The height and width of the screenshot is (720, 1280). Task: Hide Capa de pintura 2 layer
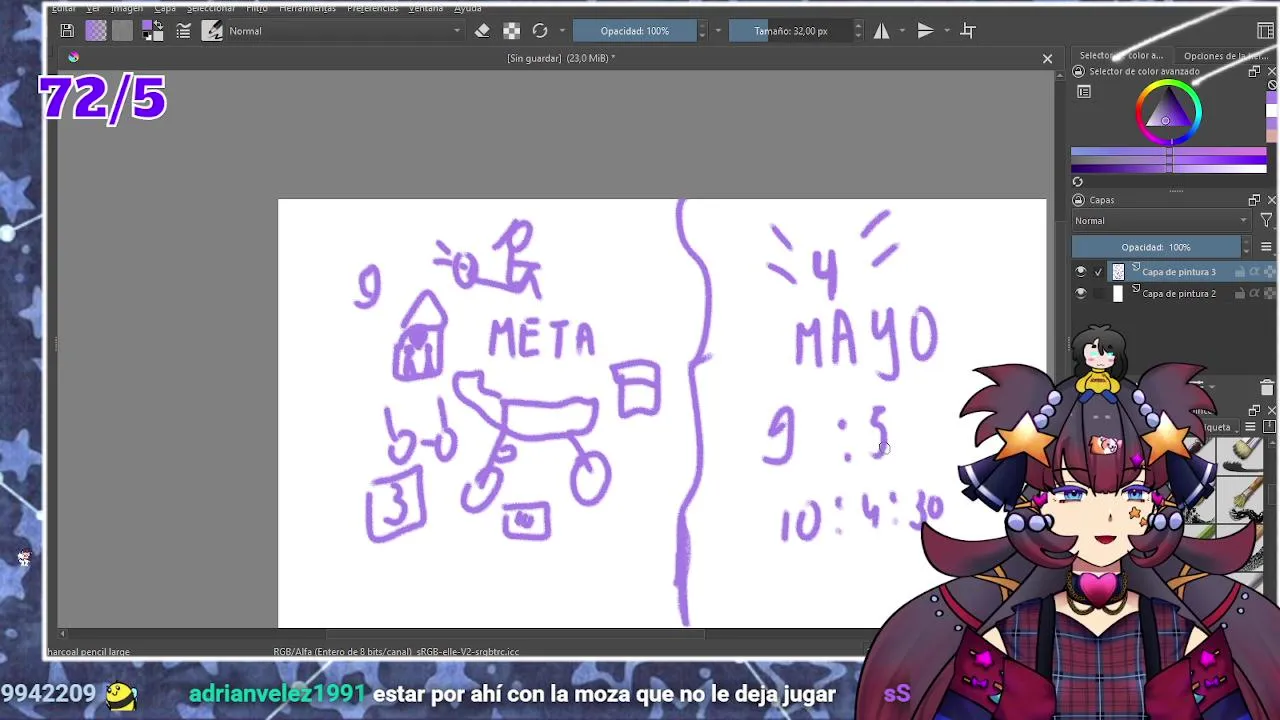point(1080,294)
